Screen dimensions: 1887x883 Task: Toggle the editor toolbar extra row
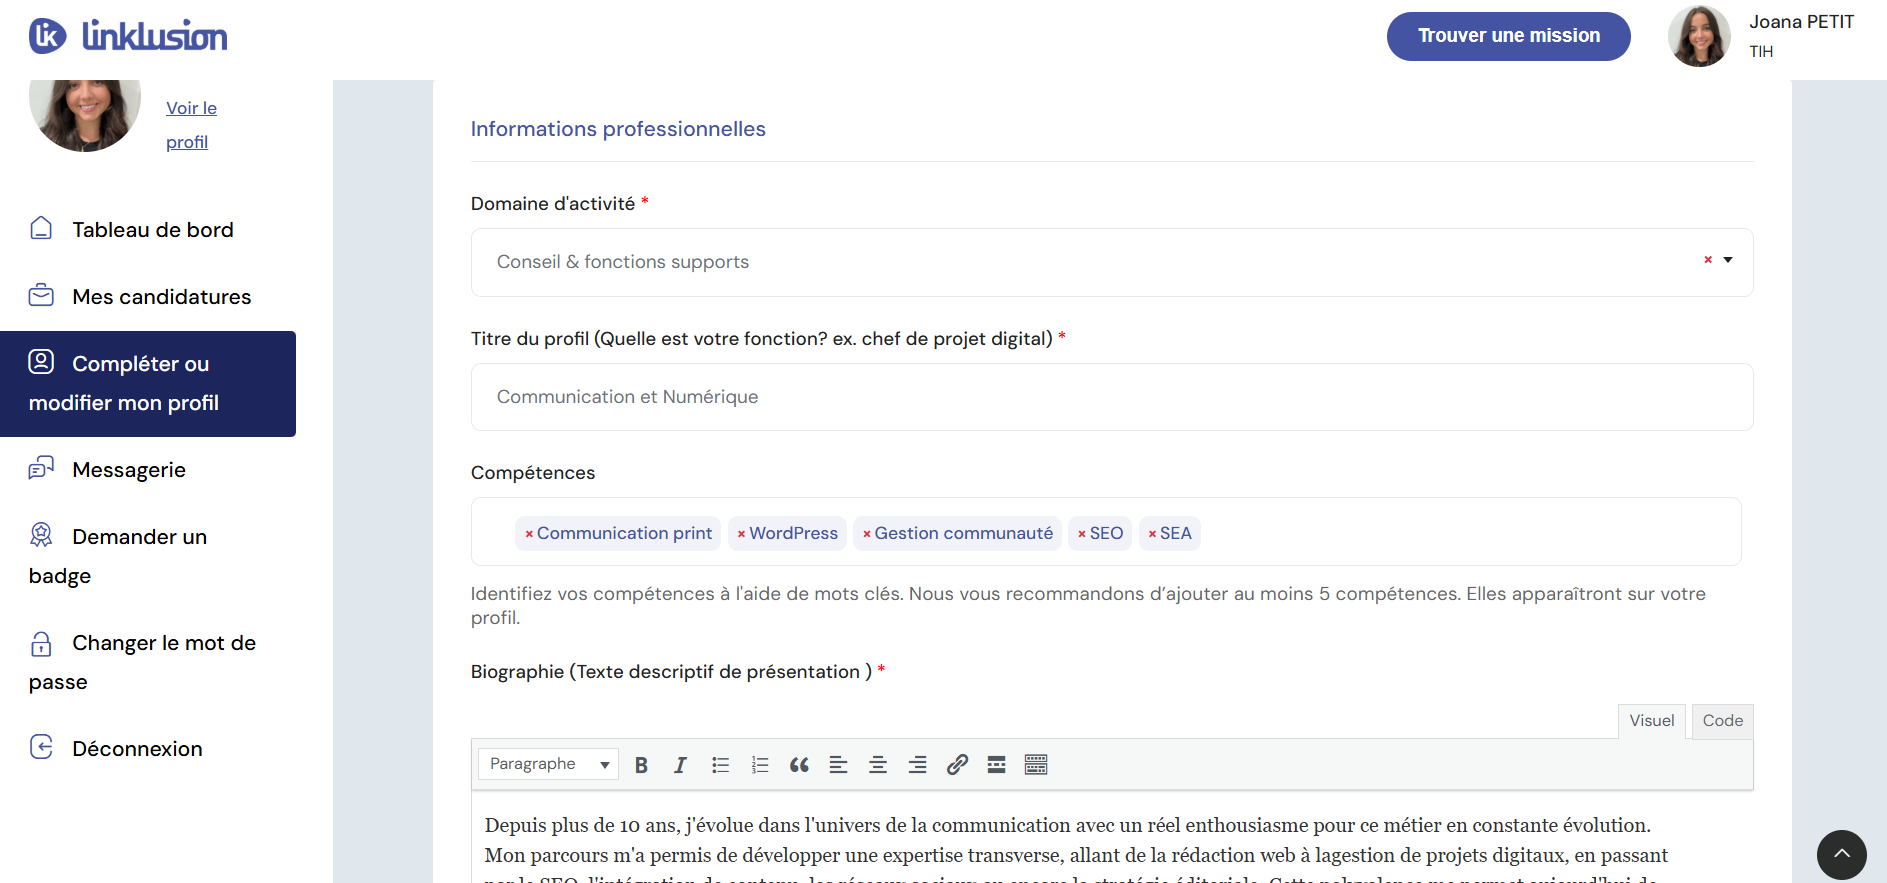[x=1036, y=765]
